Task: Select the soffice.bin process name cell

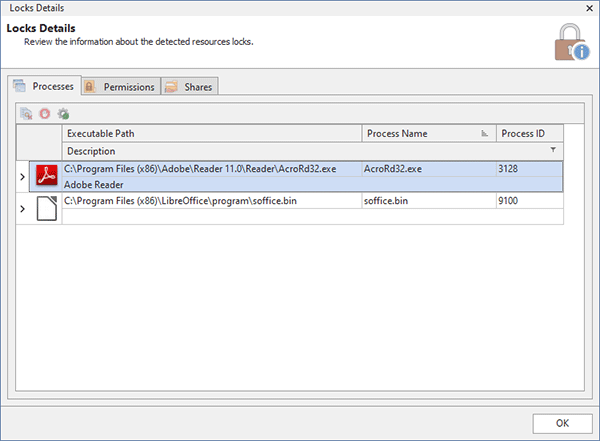Action: pyautogui.click(x=428, y=201)
